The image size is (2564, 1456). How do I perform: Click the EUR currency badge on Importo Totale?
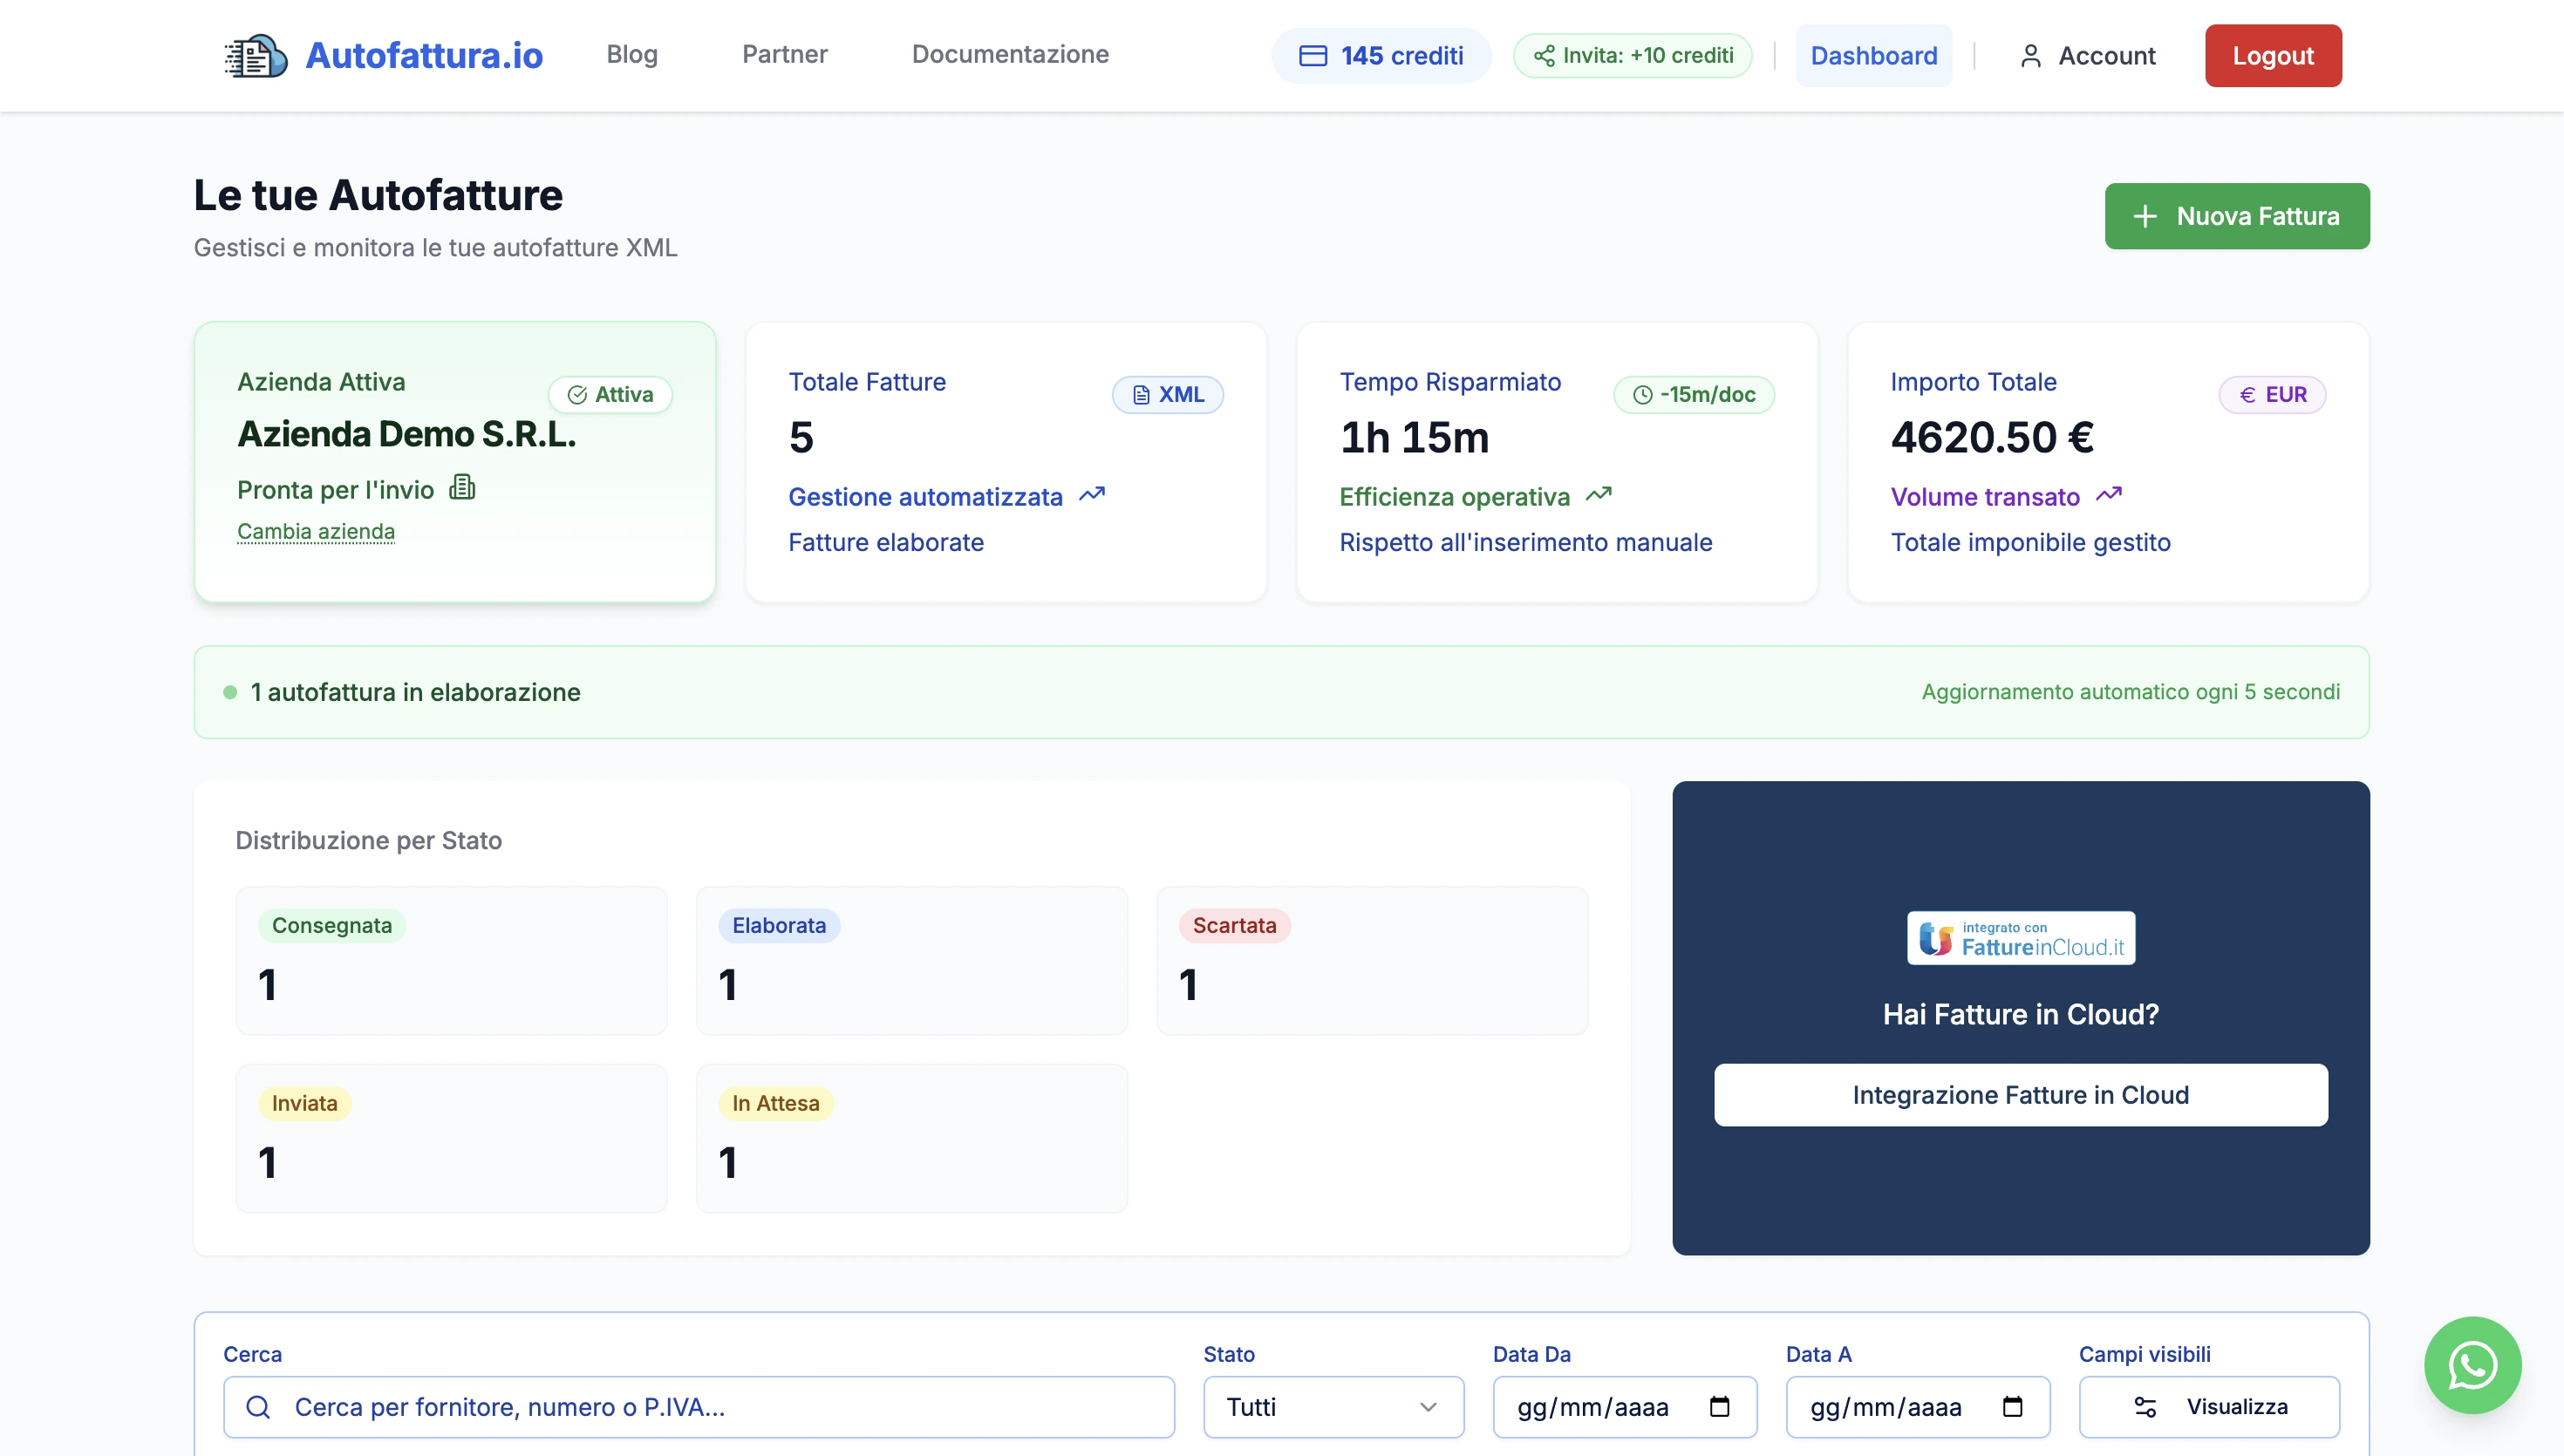click(x=2272, y=394)
